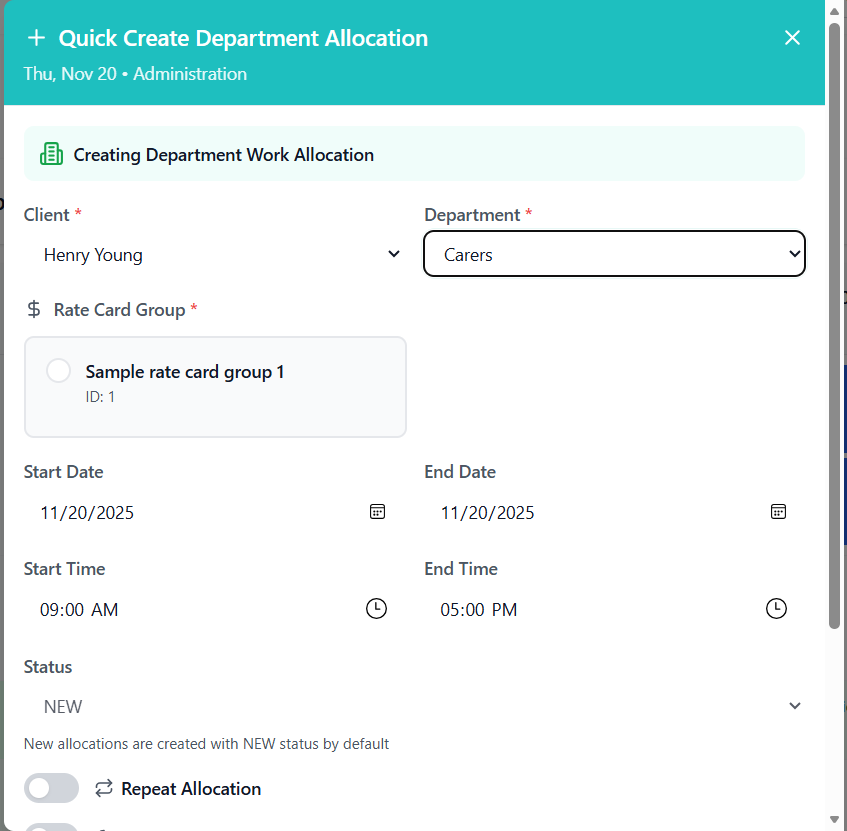
Task: Select the Sample rate card group 1 radio
Action: pyautogui.click(x=58, y=371)
